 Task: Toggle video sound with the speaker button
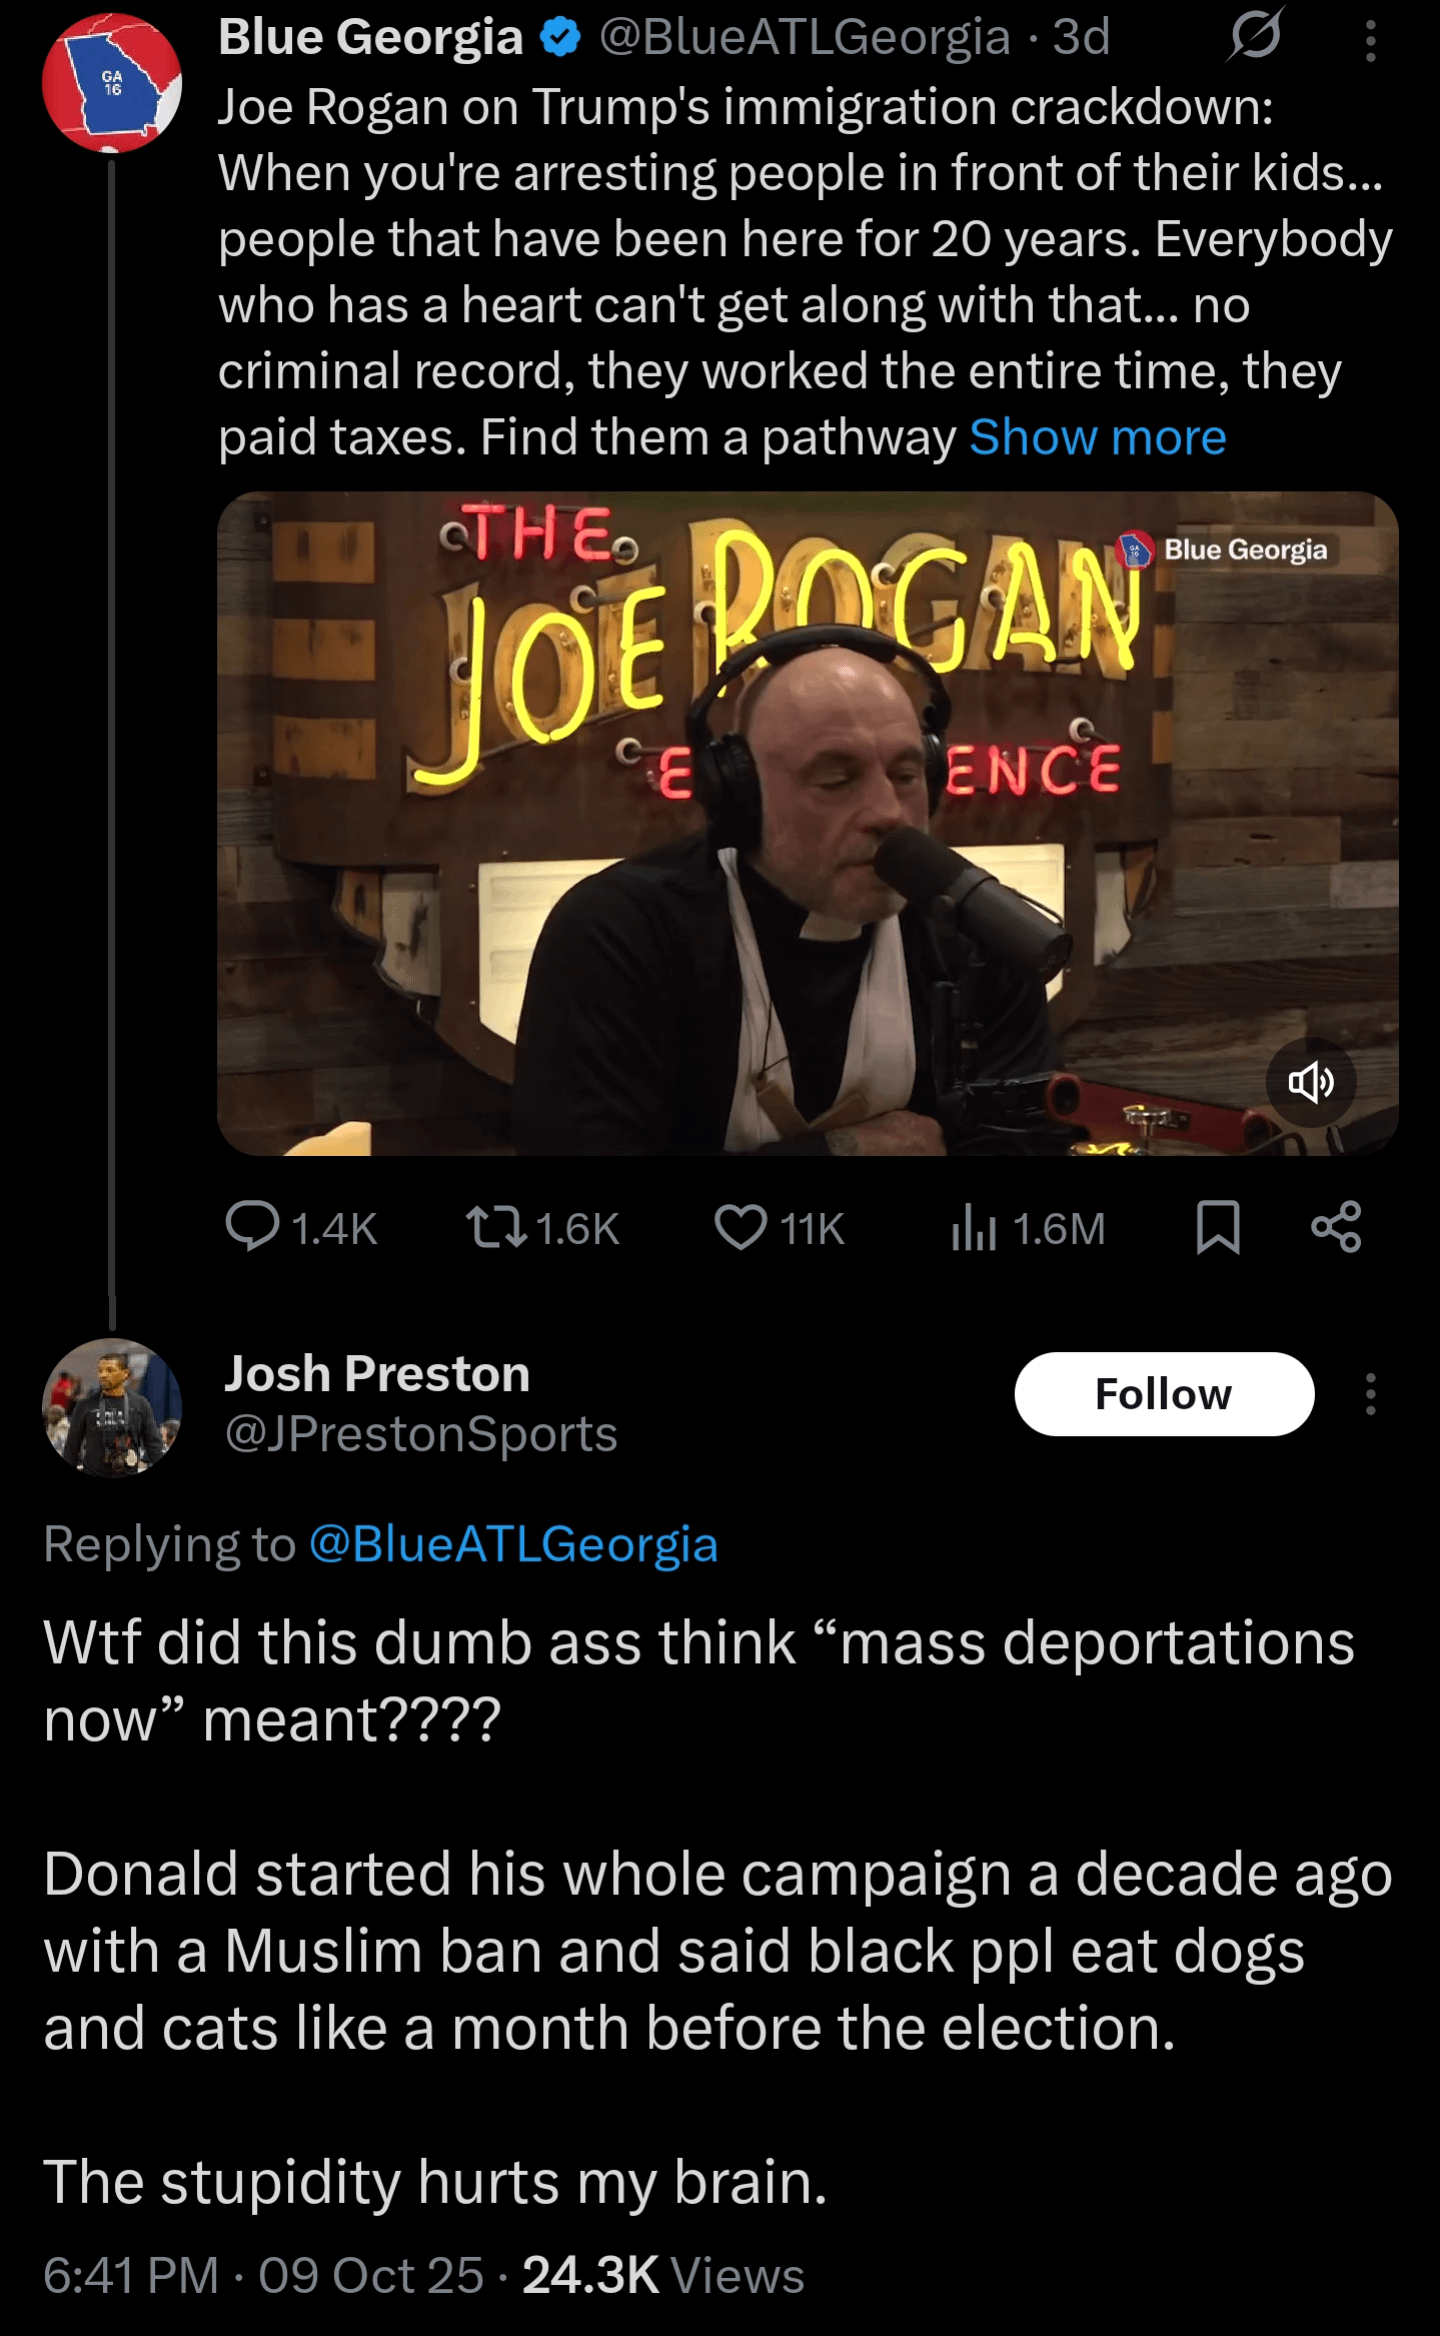[x=1311, y=1082]
